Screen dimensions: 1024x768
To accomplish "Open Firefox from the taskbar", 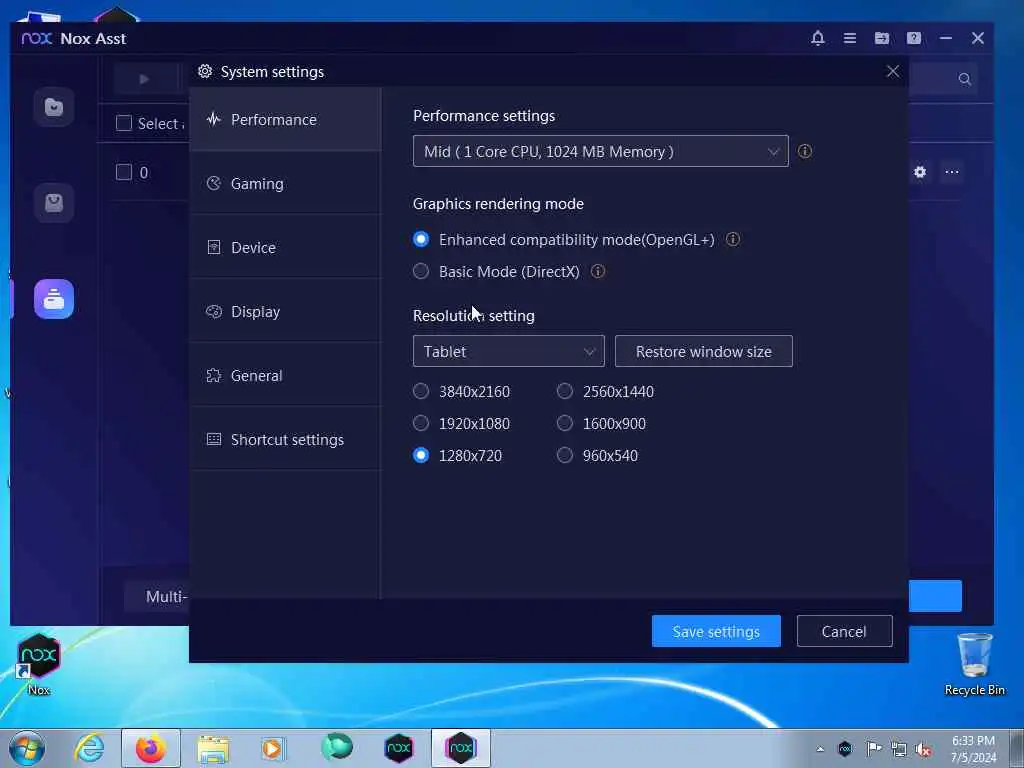I will (151, 748).
